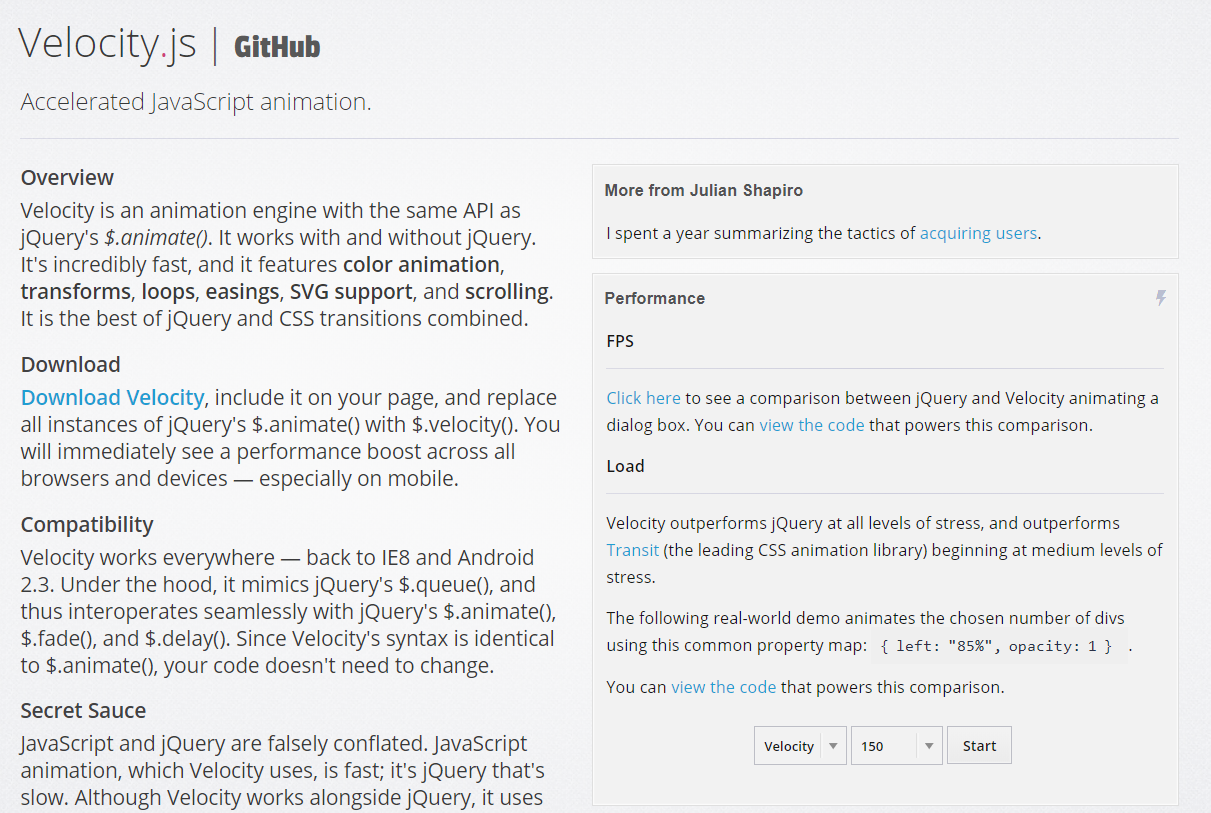Image resolution: width=1211 pixels, height=813 pixels.
Task: Click the More from Julian Shapiro heading
Action: pyautogui.click(x=704, y=190)
